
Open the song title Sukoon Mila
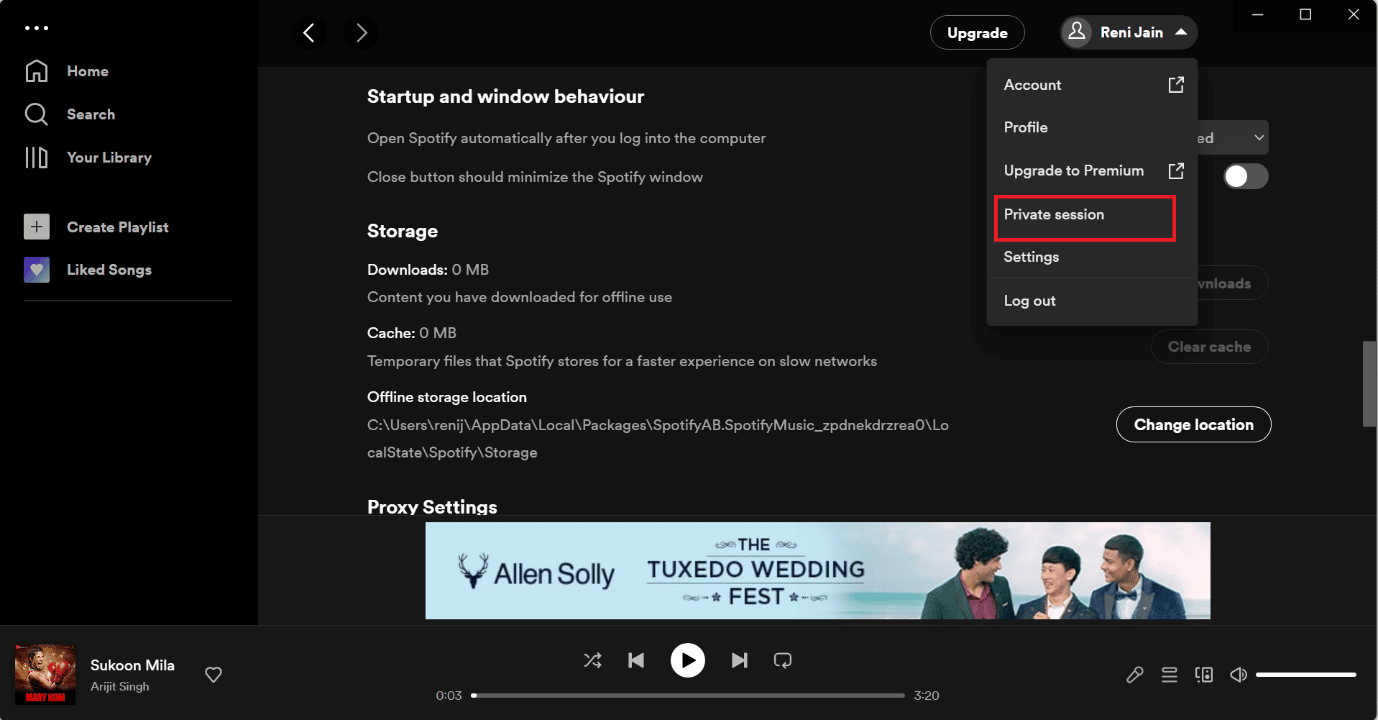(132, 665)
